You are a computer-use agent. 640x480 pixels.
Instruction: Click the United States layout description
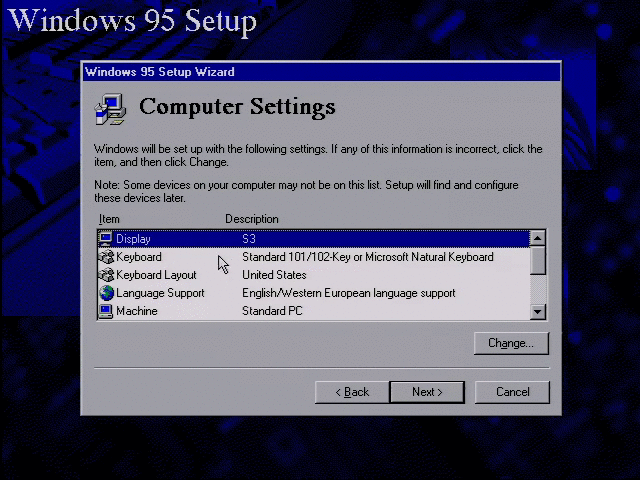[274, 275]
